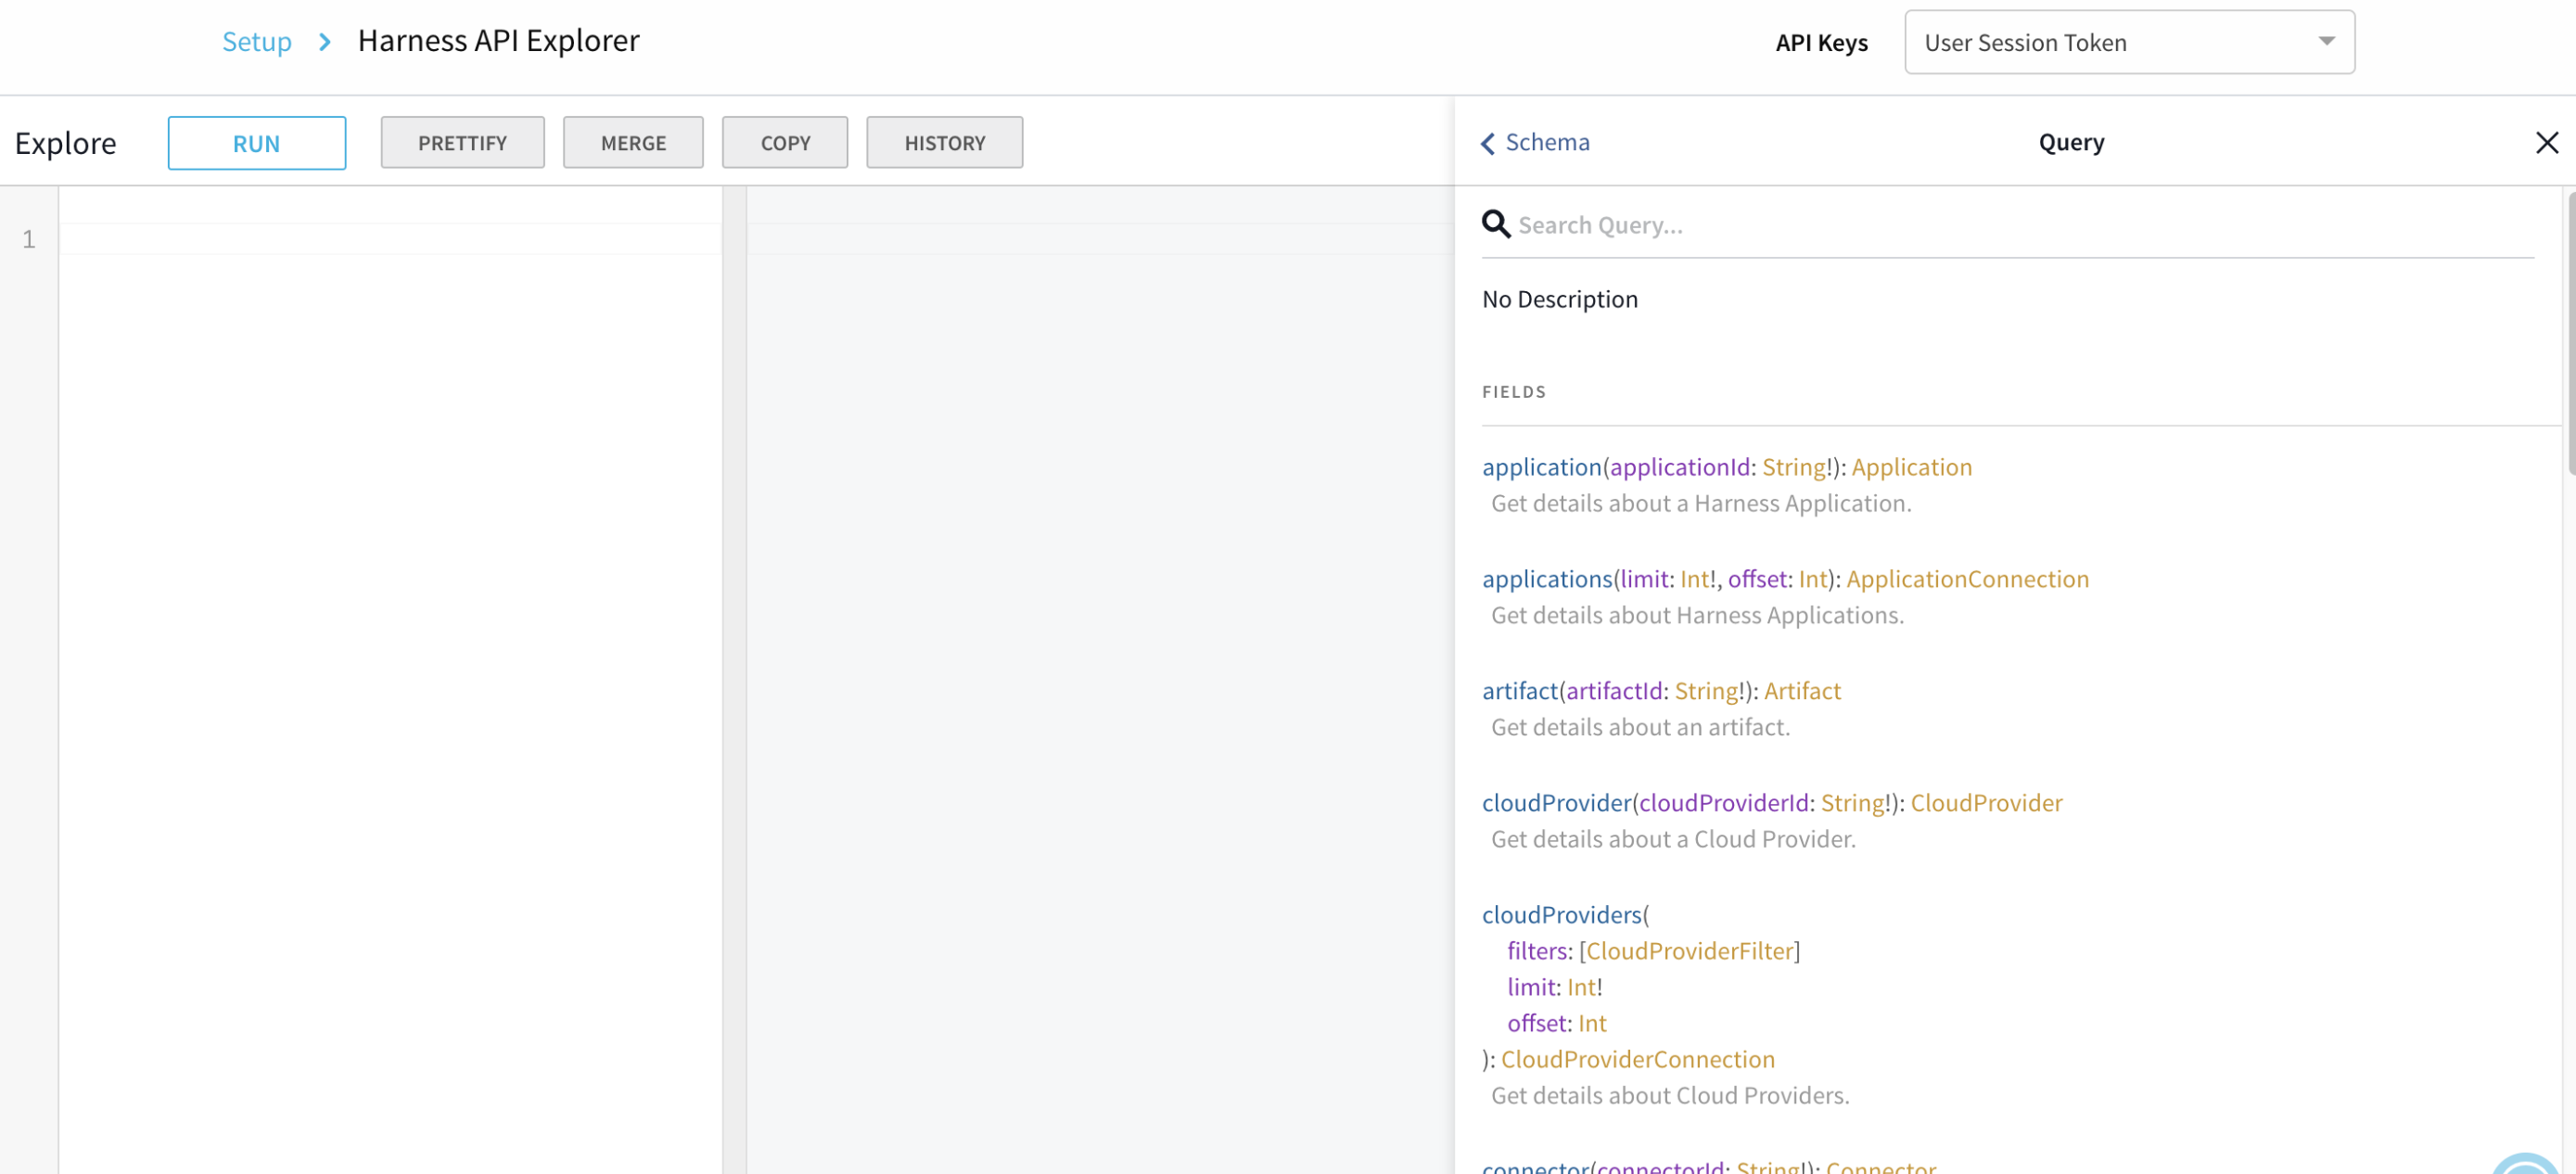
Task: Open the application field definition
Action: tap(1541, 467)
